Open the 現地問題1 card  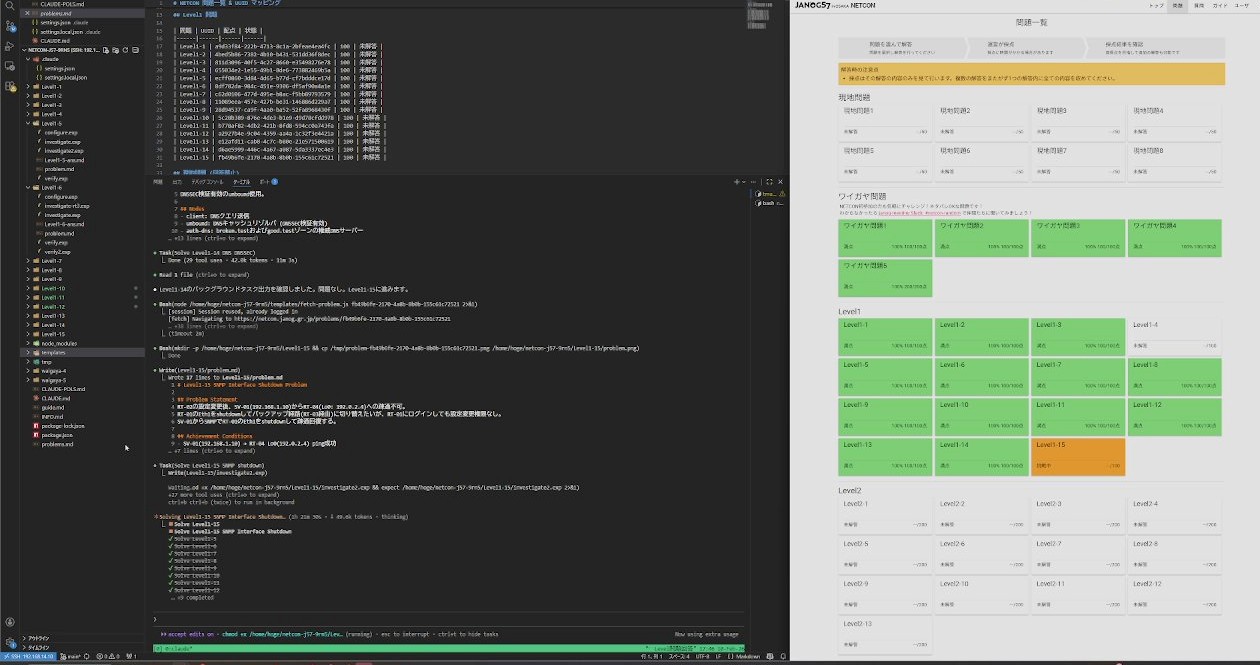click(885, 121)
